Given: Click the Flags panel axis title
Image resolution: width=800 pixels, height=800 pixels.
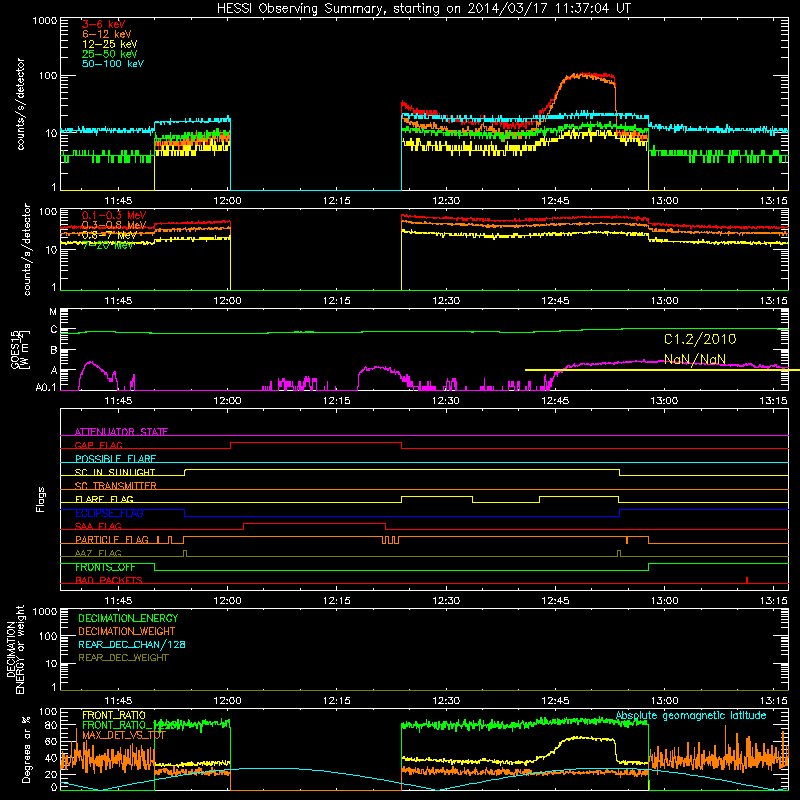Looking at the screenshot, I should [x=41, y=499].
